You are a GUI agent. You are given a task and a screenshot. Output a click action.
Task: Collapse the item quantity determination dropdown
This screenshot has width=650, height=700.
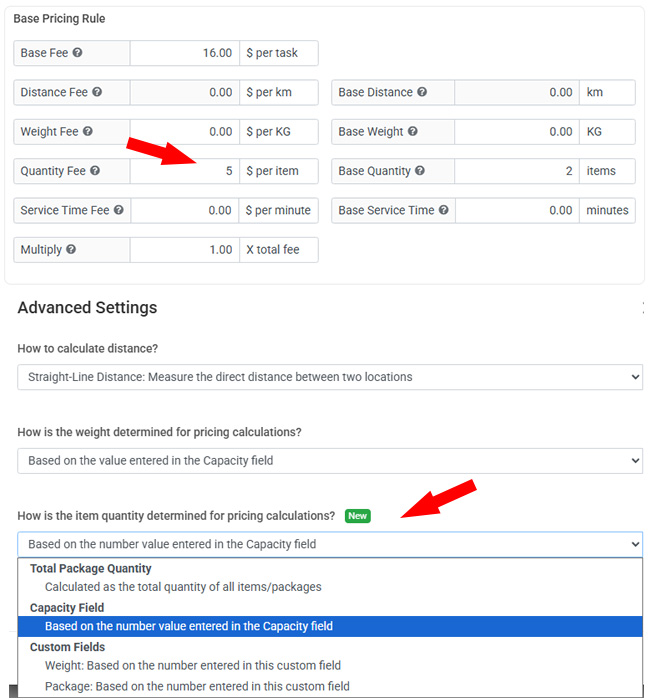tap(330, 544)
